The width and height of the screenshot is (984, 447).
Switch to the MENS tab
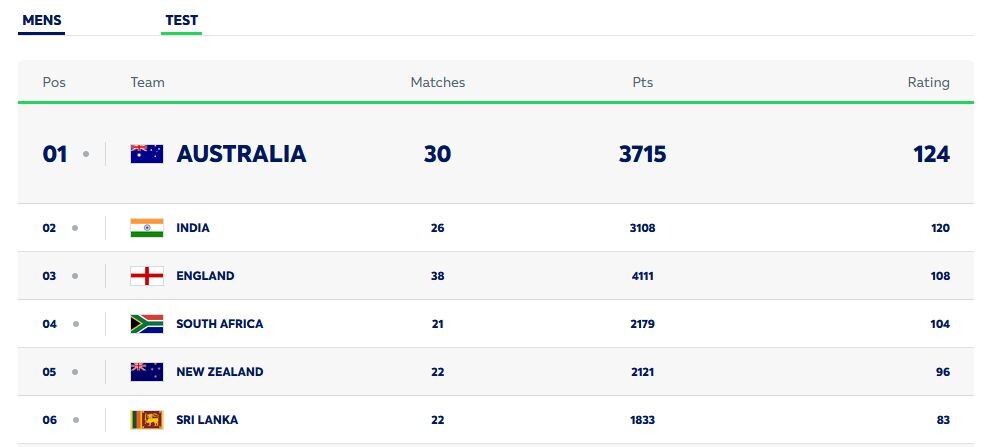click(41, 21)
